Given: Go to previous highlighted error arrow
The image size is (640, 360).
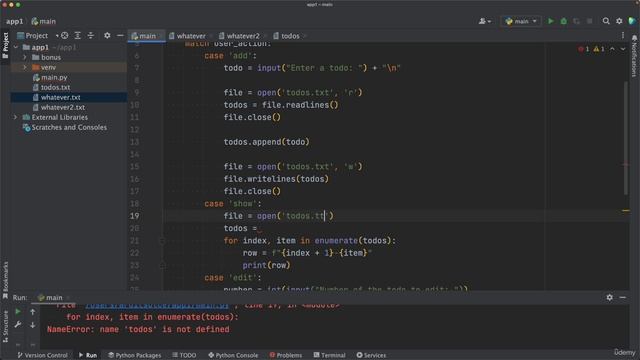Looking at the screenshot, I should click(x=612, y=49).
